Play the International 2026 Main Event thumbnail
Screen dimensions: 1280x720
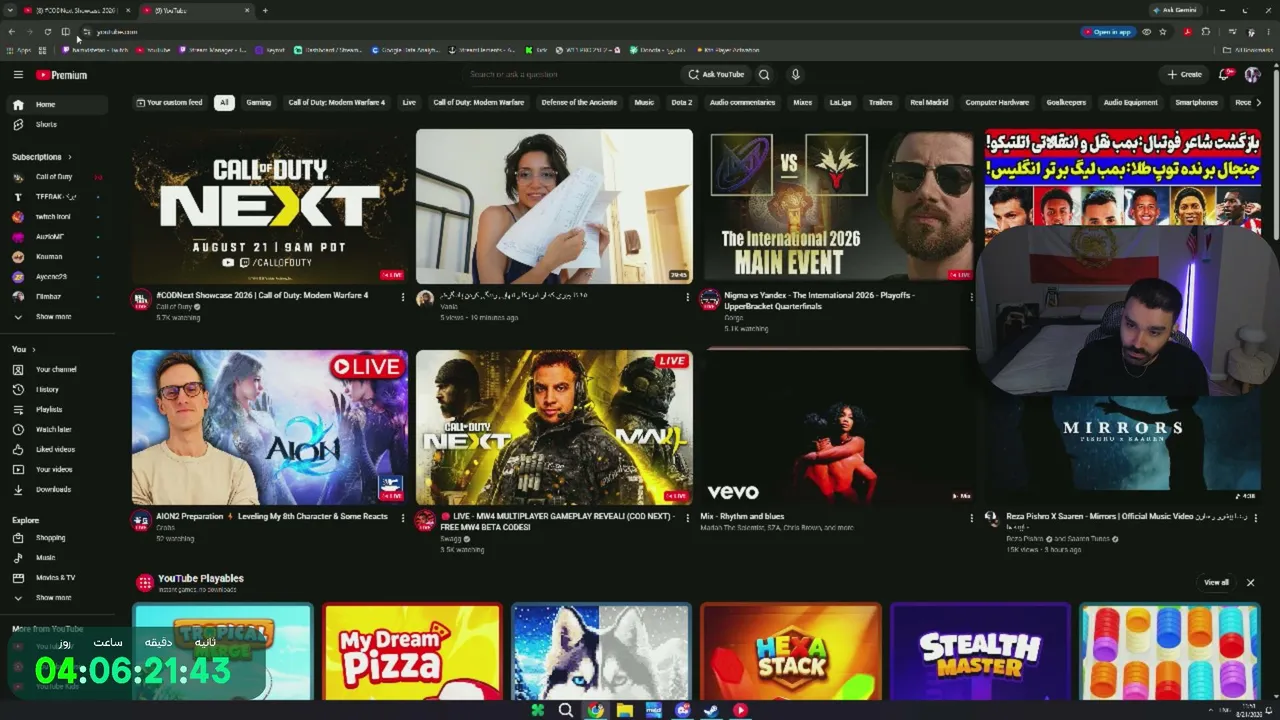pos(838,206)
